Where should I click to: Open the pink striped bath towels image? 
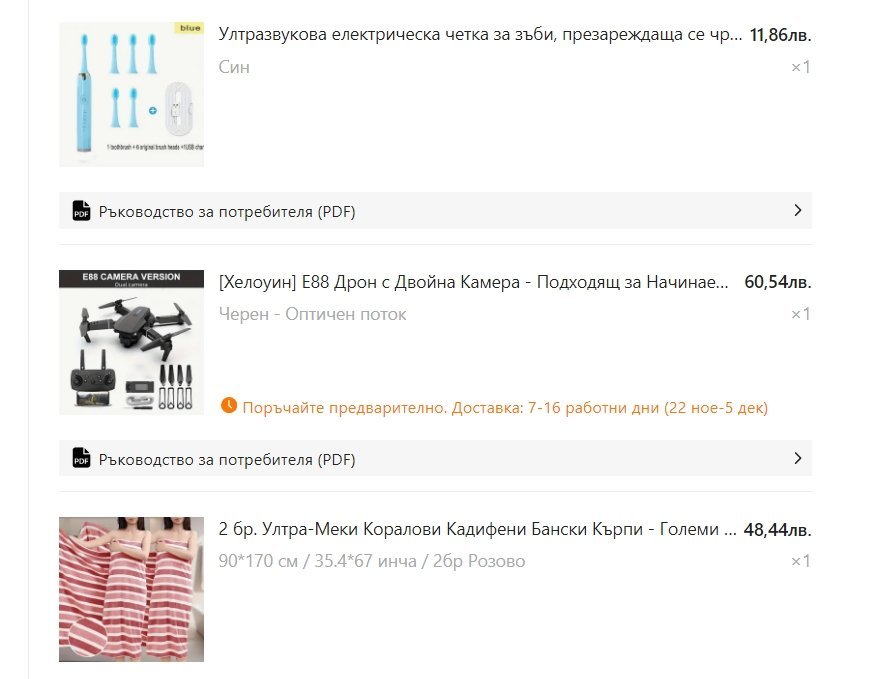131,590
